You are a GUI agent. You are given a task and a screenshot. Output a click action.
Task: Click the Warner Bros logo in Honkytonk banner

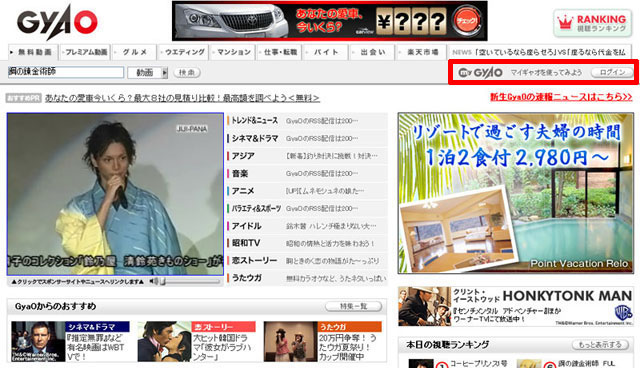tap(622, 313)
